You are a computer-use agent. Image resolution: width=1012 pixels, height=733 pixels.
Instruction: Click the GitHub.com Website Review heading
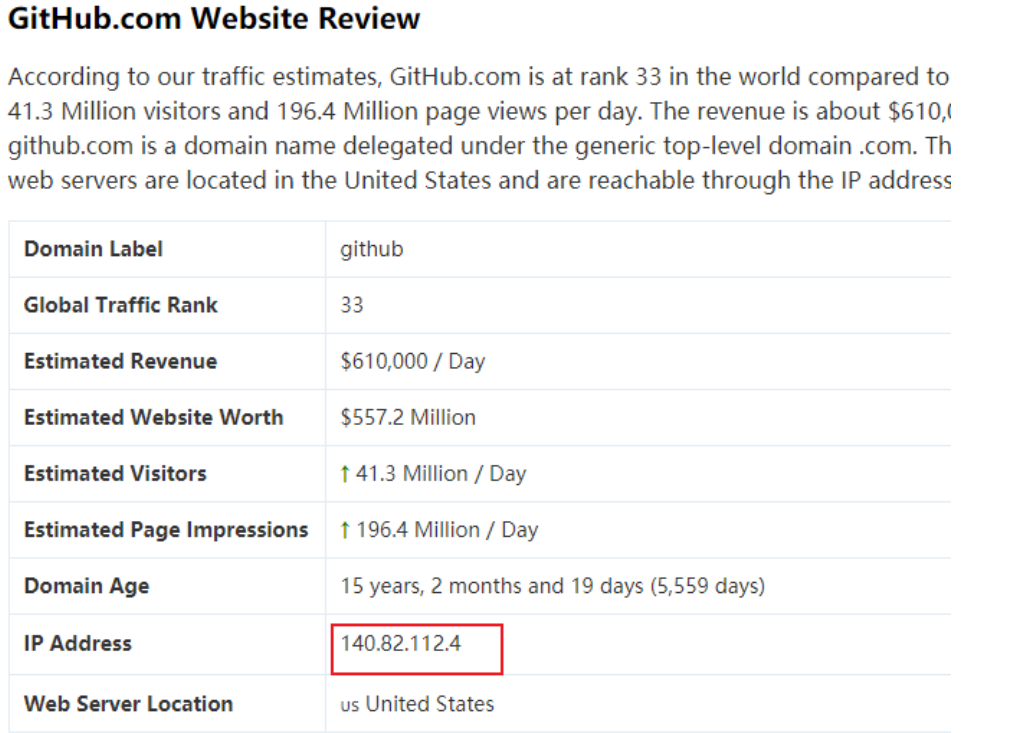[214, 18]
